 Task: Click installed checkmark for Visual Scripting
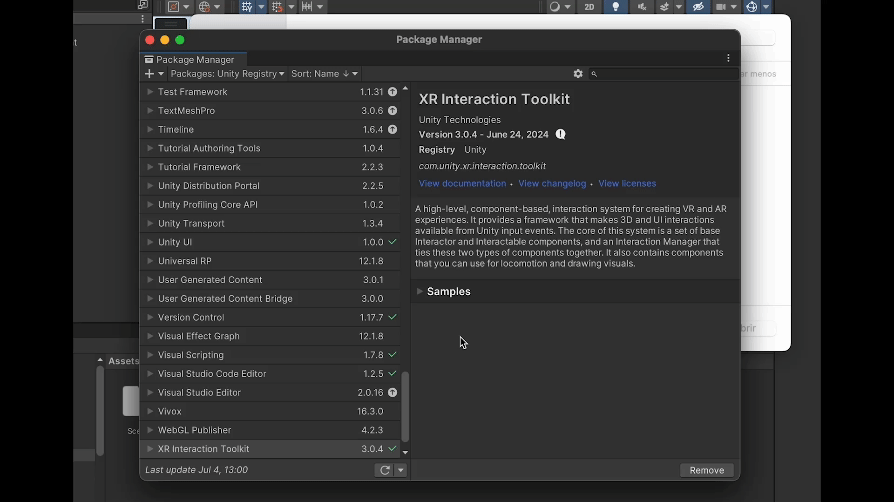[x=392, y=355]
